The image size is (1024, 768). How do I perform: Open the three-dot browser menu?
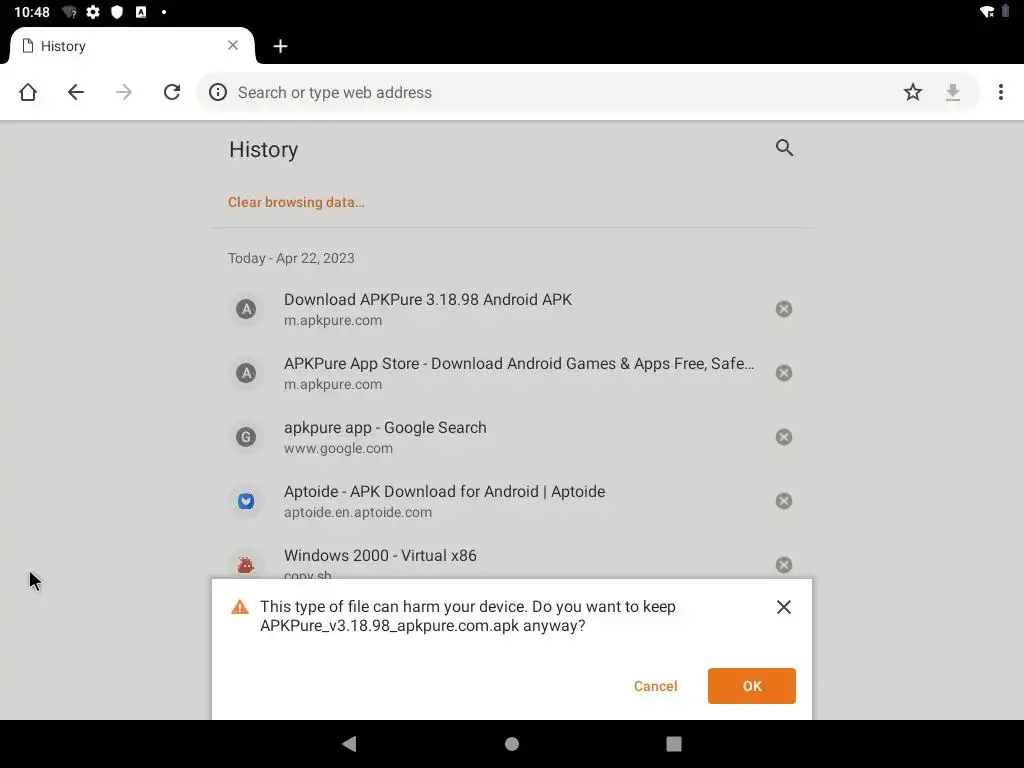(x=1000, y=92)
